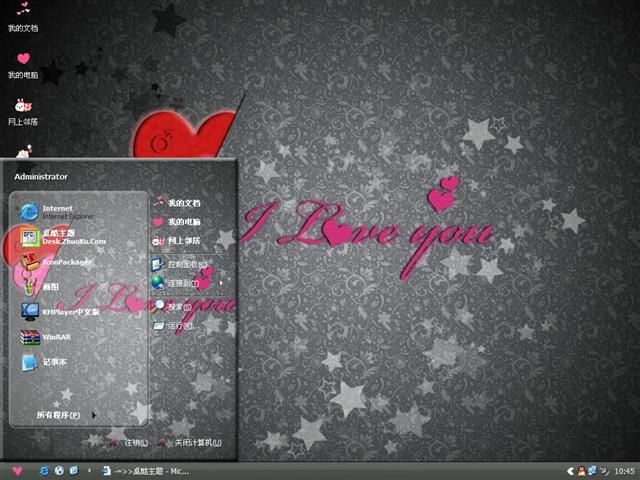Launch Internet Explorer from the Start menu
Image resolution: width=640 pixels, height=480 pixels.
click(57, 212)
